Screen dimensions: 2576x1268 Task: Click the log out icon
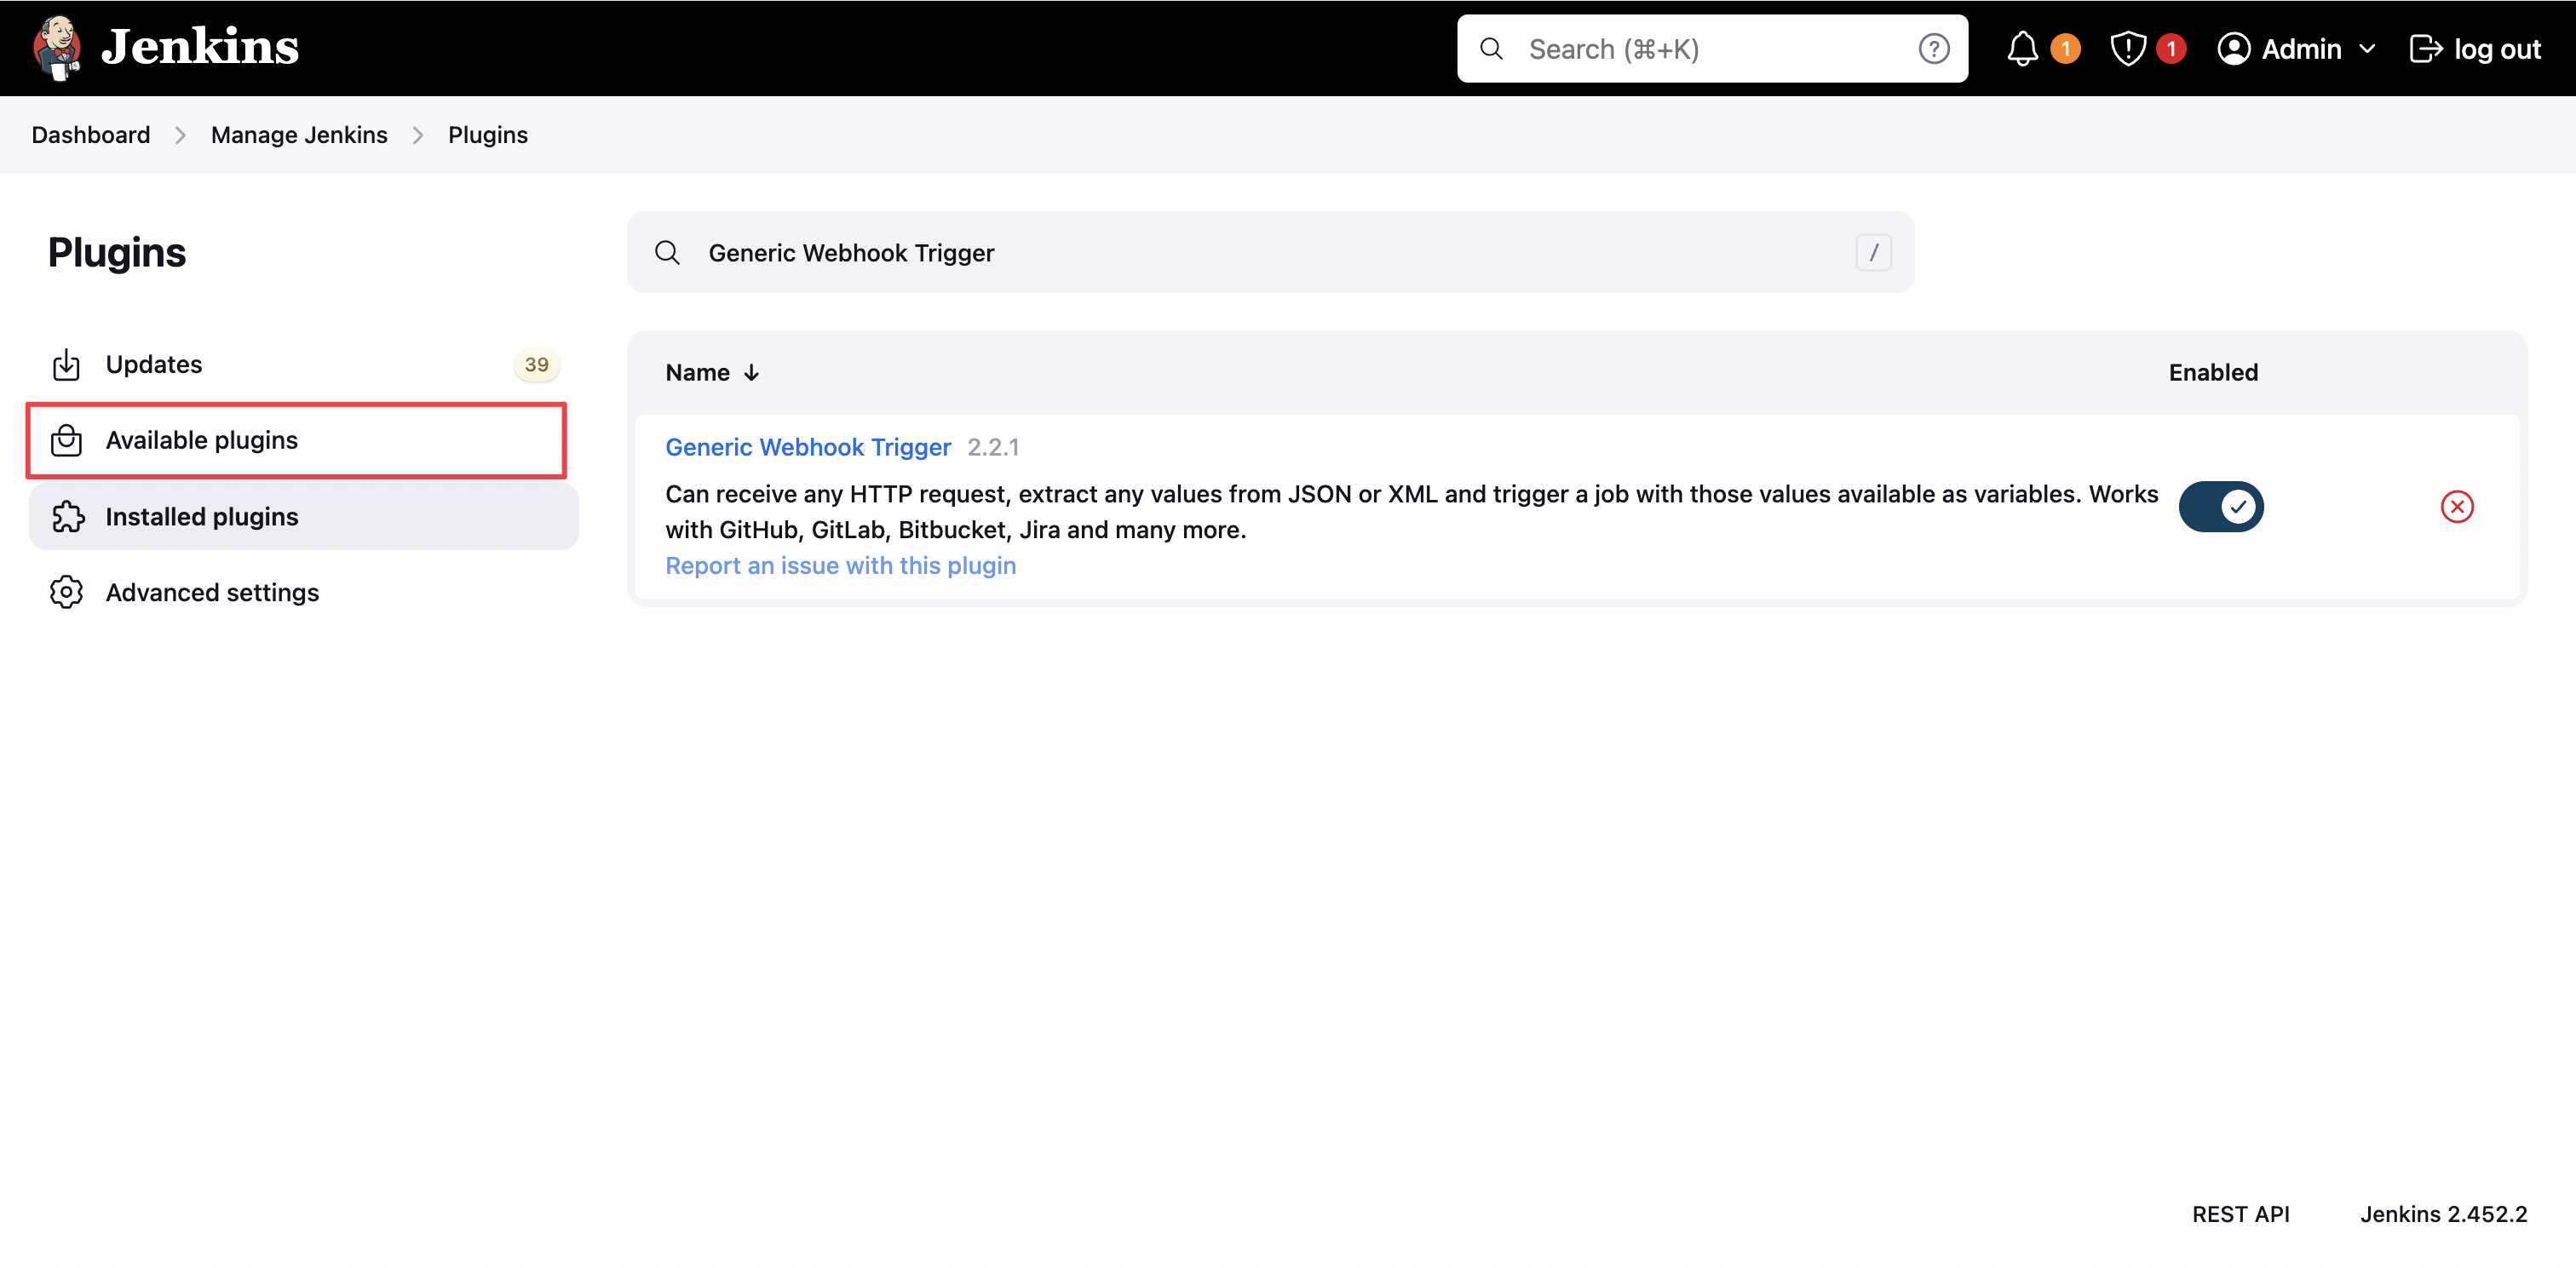click(x=2425, y=48)
